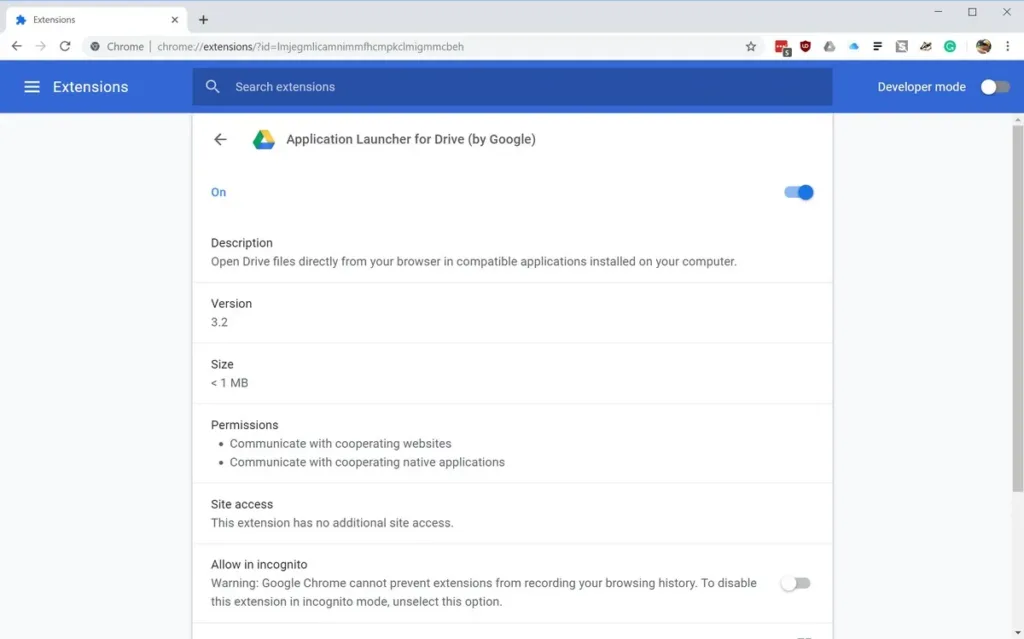Click the page vertical scrollbar
The image size is (1024, 639).
[x=1017, y=308]
